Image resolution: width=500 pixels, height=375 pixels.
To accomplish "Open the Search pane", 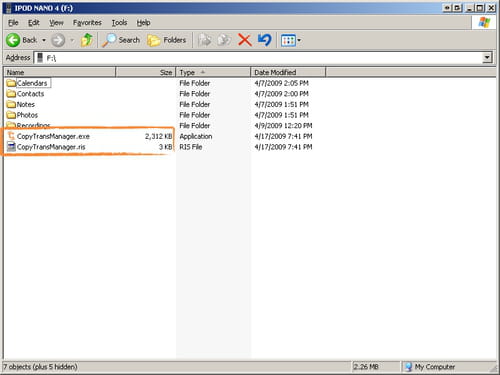I will pyautogui.click(x=121, y=40).
